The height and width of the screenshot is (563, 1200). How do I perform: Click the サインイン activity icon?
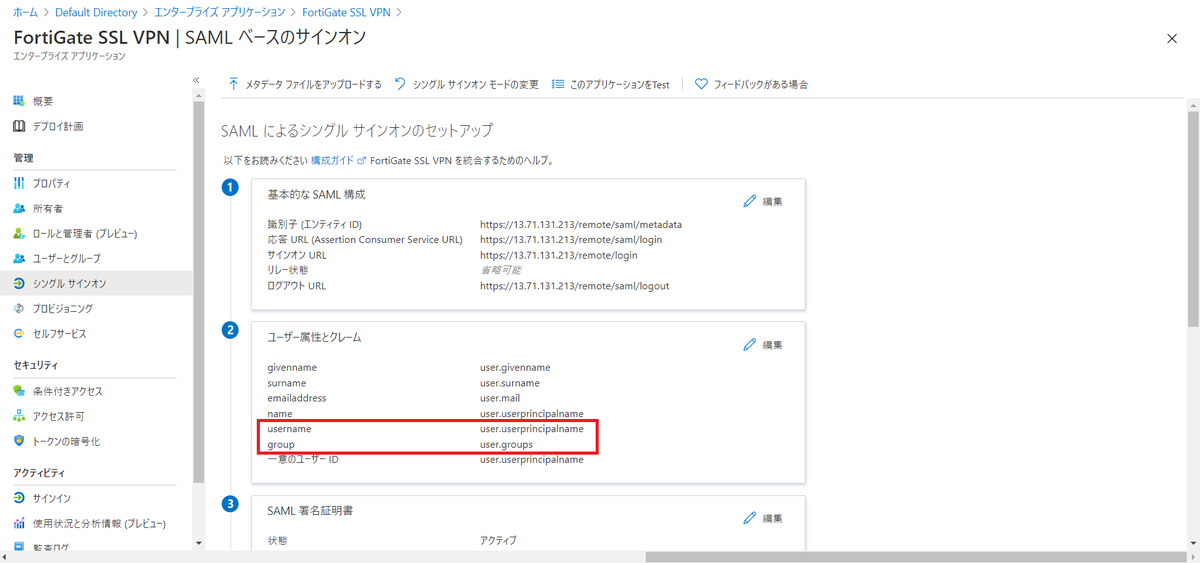coord(19,499)
